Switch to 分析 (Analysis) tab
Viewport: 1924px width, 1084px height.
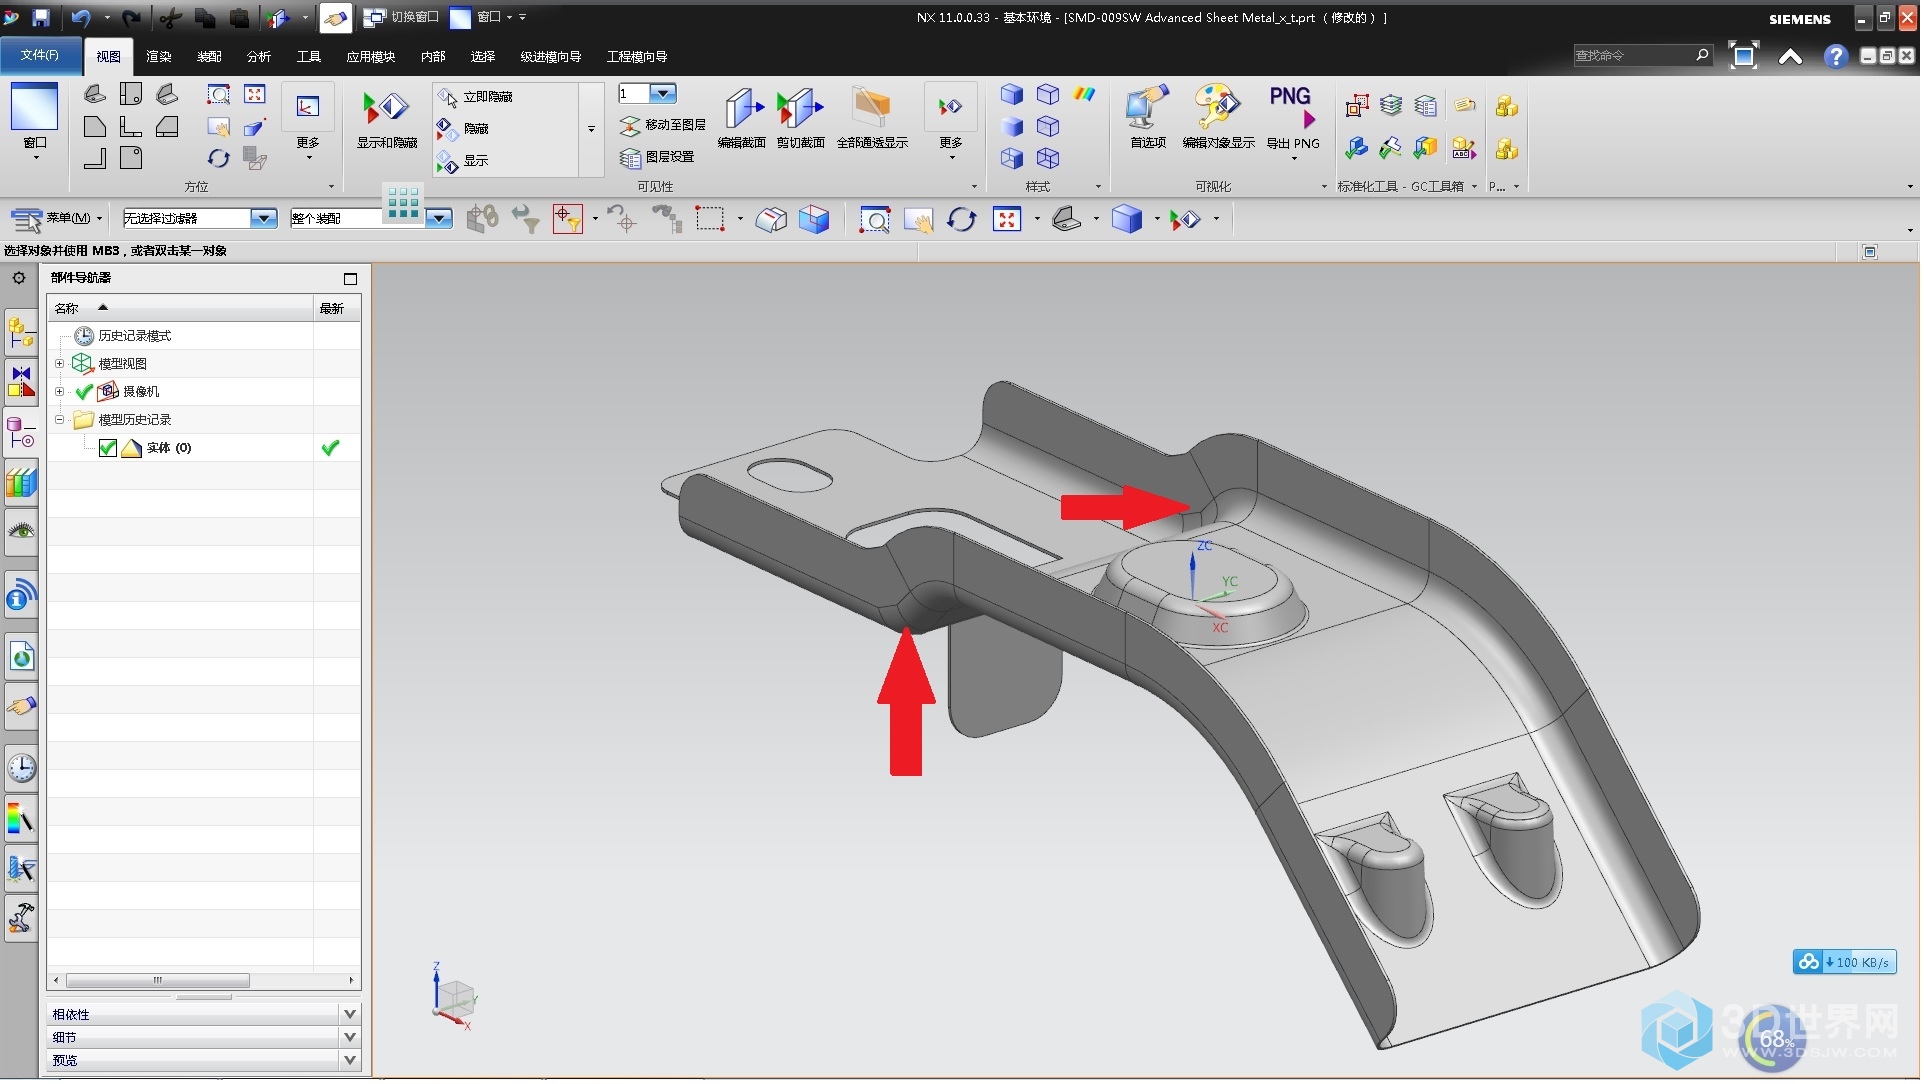[259, 57]
